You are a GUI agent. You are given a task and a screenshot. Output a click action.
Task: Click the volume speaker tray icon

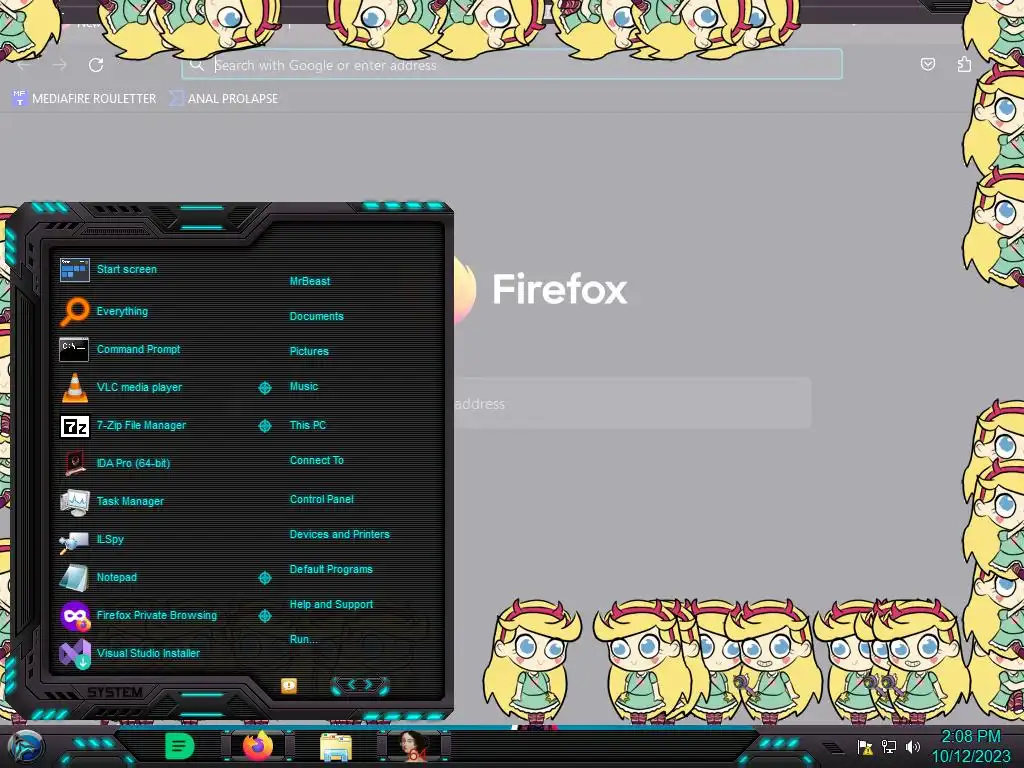pos(912,747)
